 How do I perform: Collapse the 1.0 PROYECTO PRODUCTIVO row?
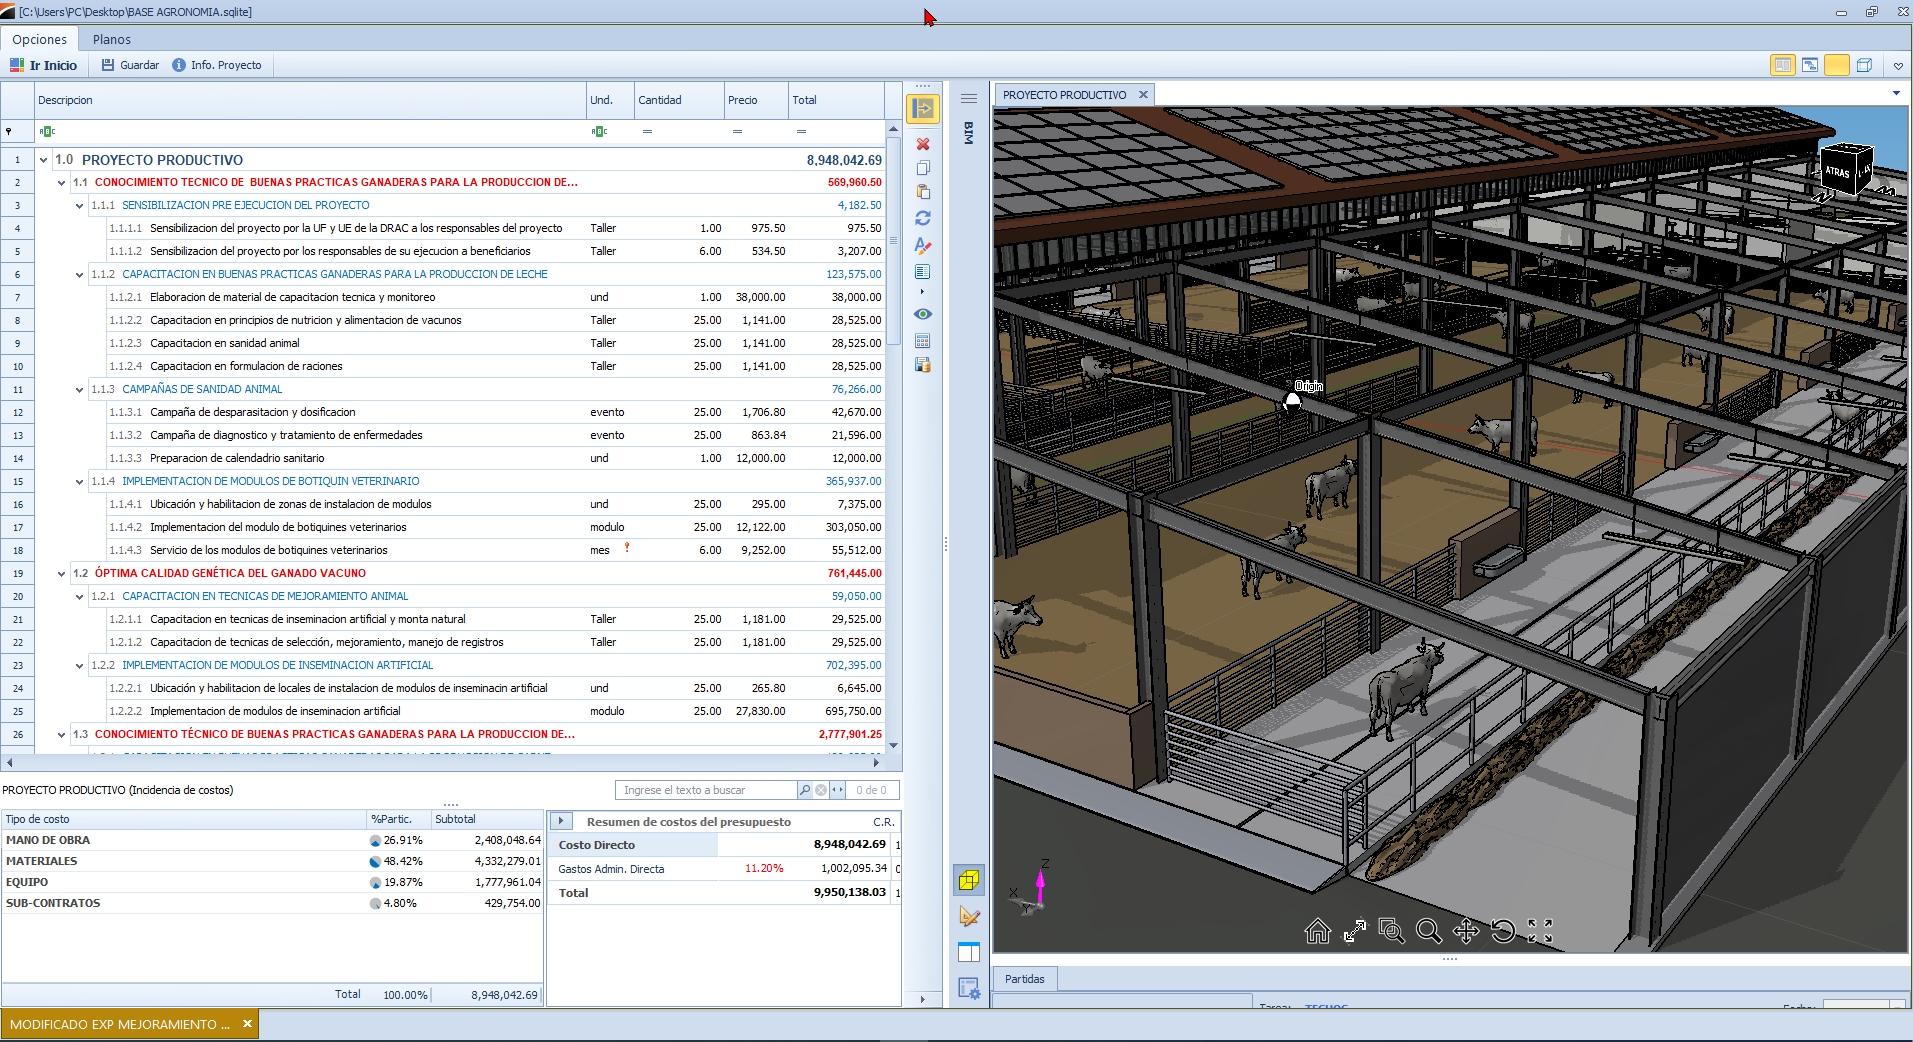[x=43, y=160]
